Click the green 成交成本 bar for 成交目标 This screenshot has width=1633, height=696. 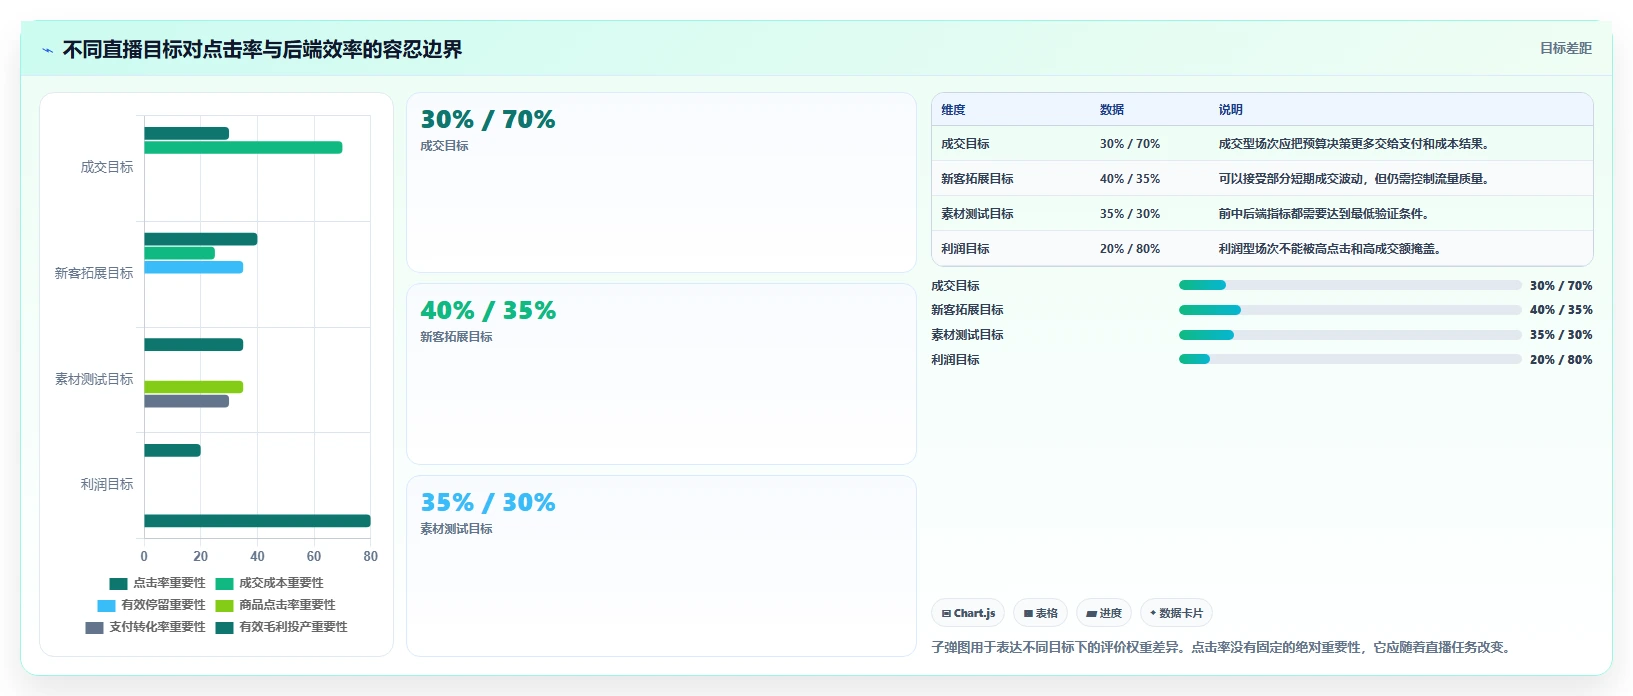[243, 148]
